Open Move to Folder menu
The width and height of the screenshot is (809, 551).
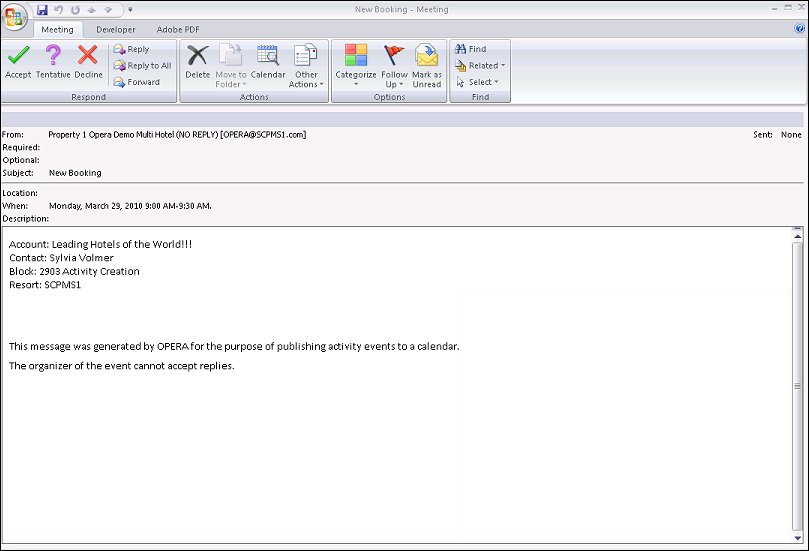point(231,66)
